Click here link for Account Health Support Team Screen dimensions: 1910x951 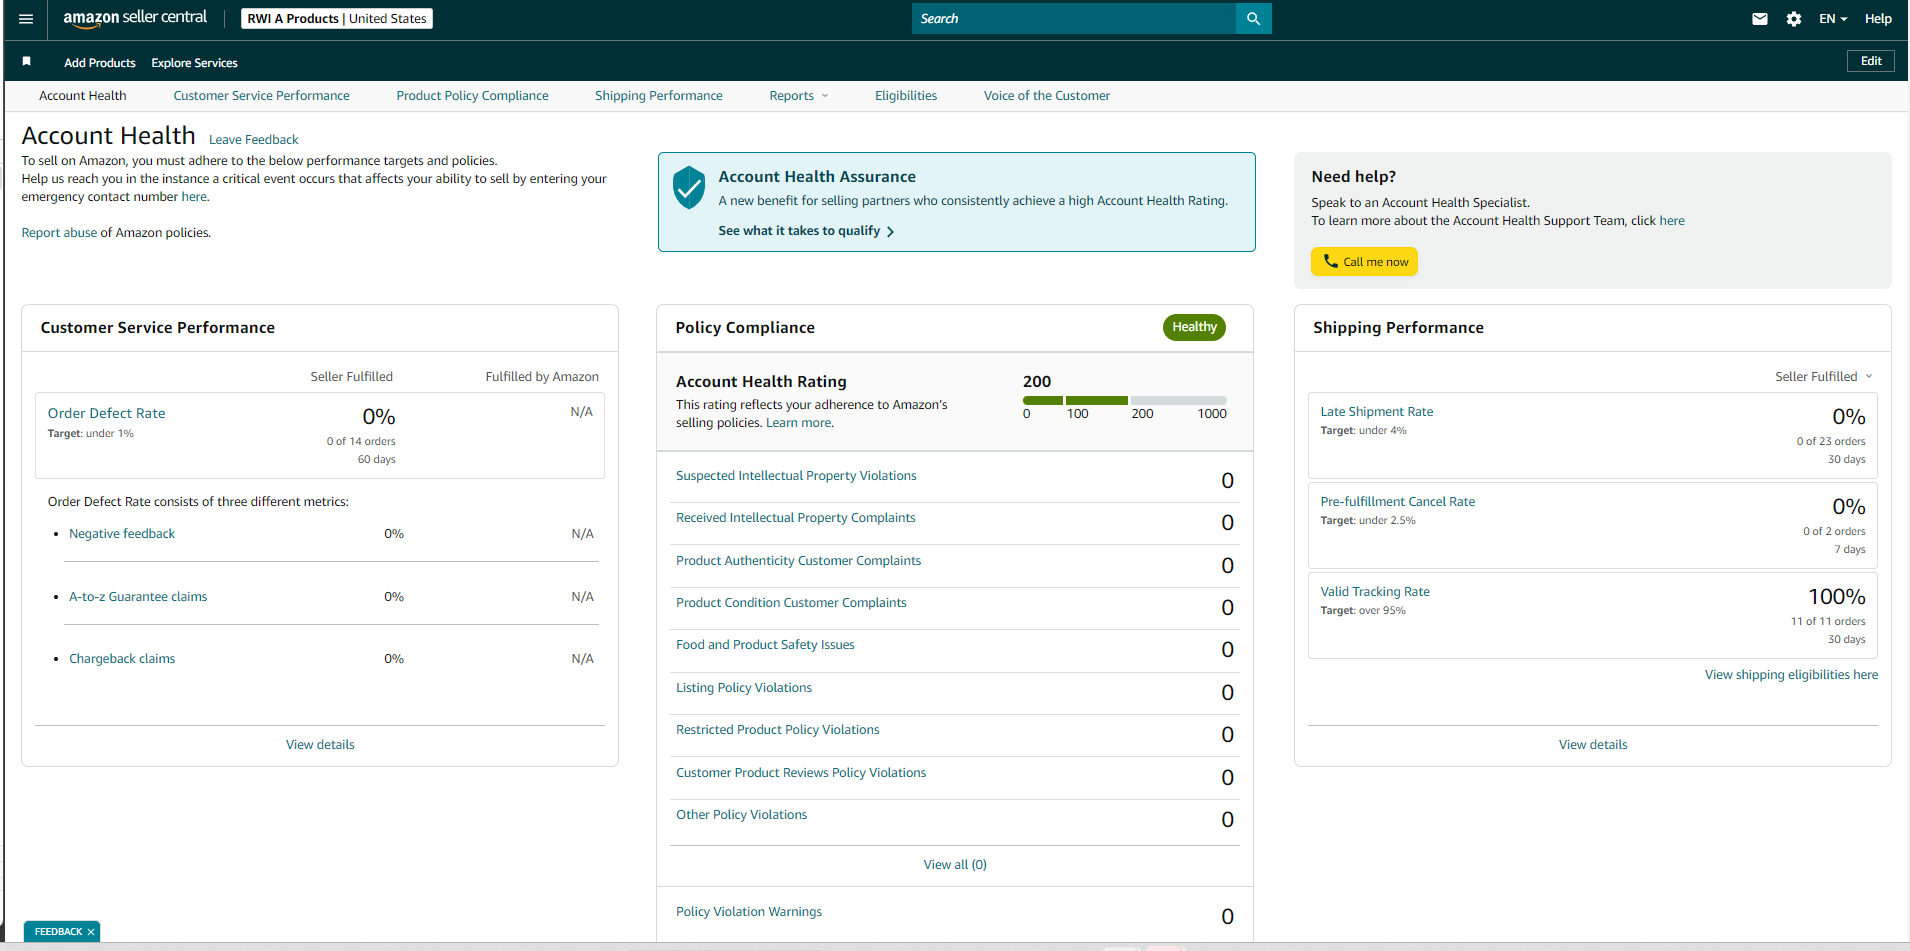(1672, 221)
